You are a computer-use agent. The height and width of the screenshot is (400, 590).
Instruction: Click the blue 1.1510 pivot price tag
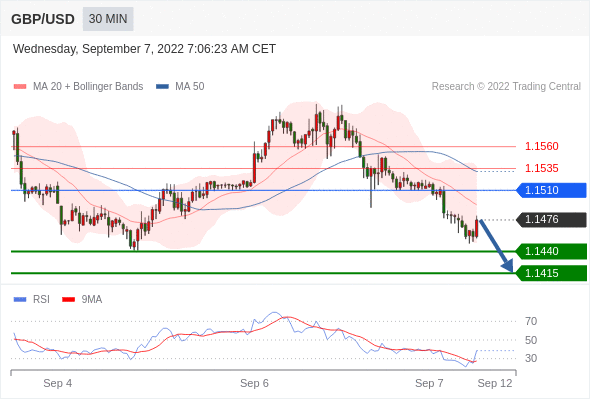[x=551, y=190]
